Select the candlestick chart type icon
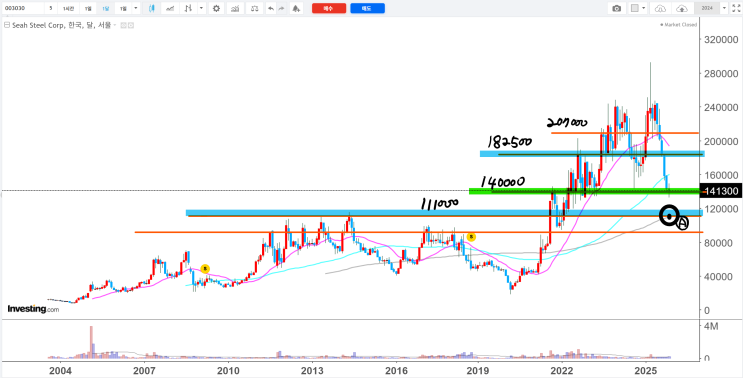The image size is (743, 378). [x=152, y=8]
